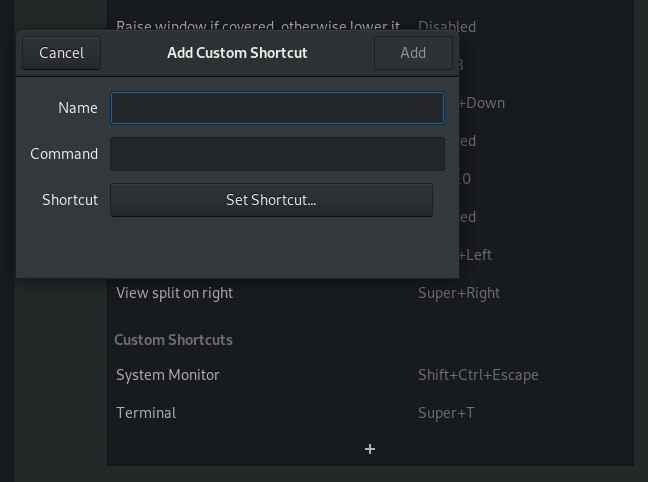Click the Shortcut label in dialog
This screenshot has height=482, width=648.
click(70, 200)
